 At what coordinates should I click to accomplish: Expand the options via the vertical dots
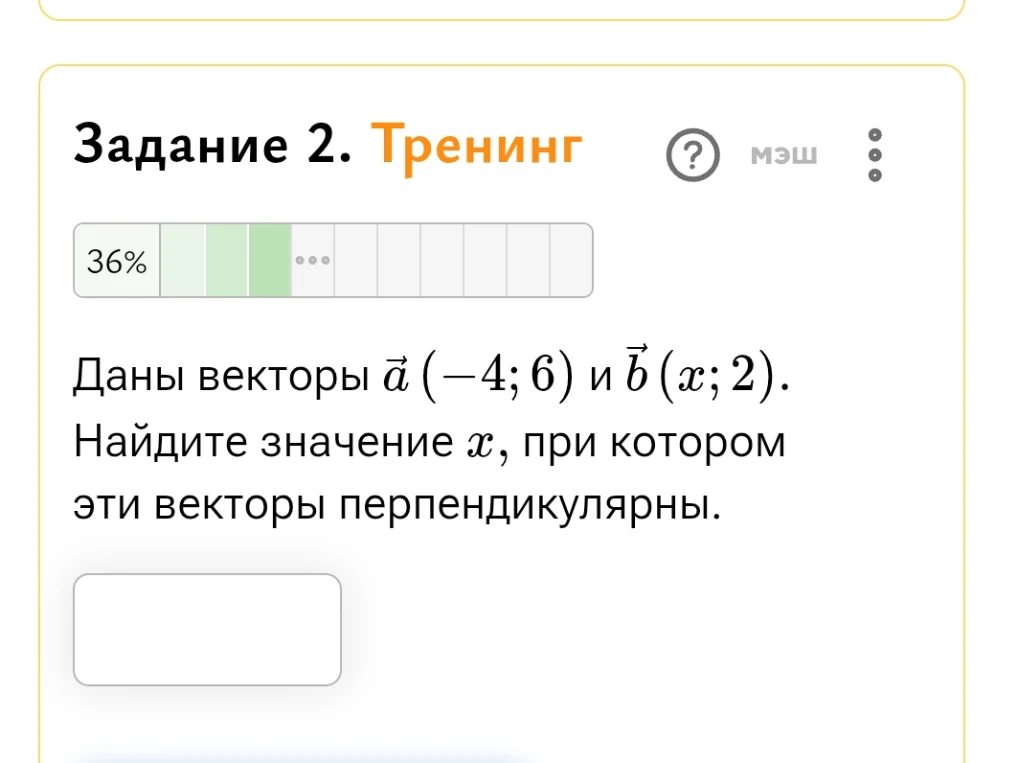[x=875, y=154]
